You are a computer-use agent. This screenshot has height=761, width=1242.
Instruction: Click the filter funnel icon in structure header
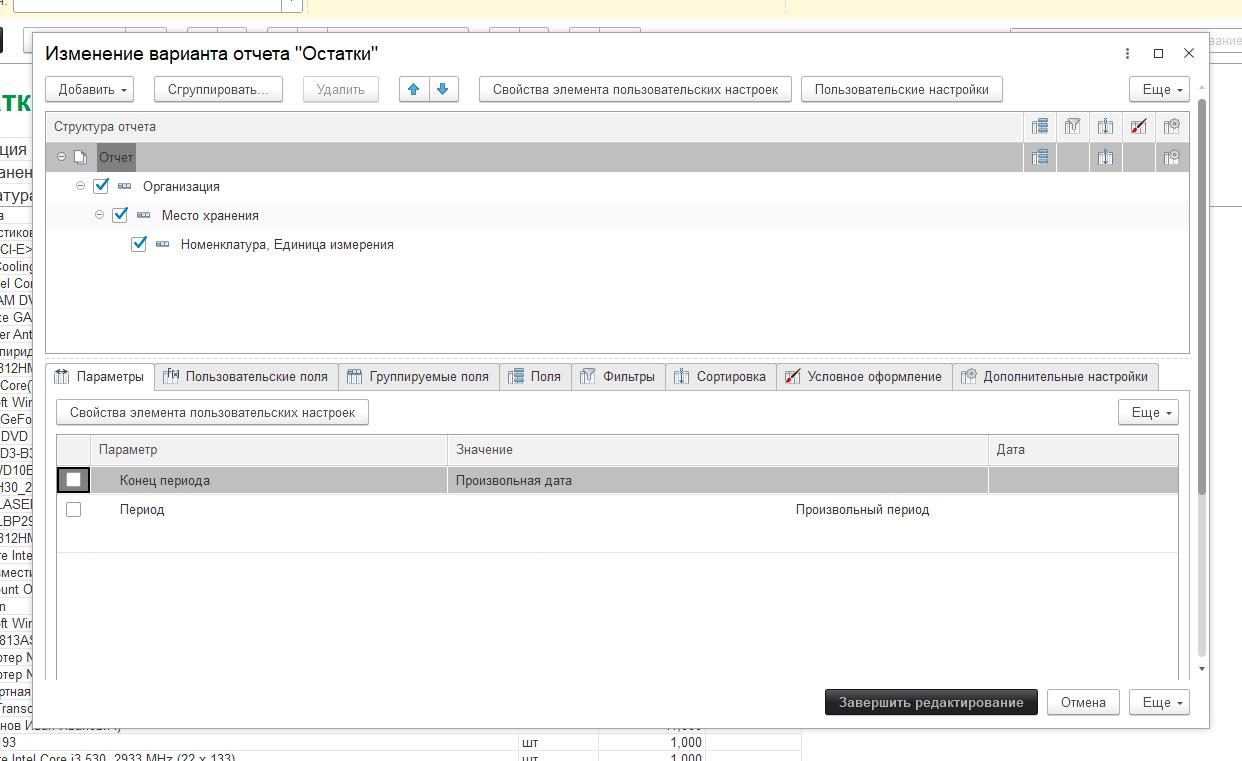tap(1072, 127)
